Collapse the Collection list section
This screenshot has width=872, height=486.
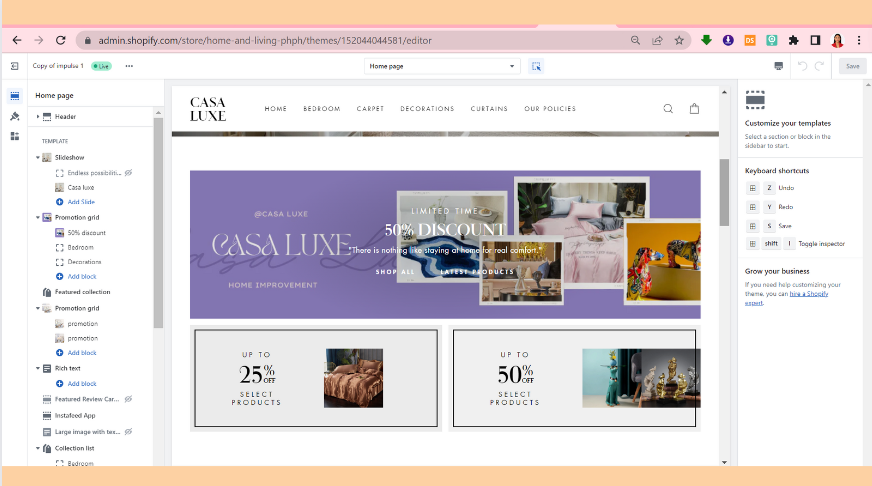click(x=38, y=449)
